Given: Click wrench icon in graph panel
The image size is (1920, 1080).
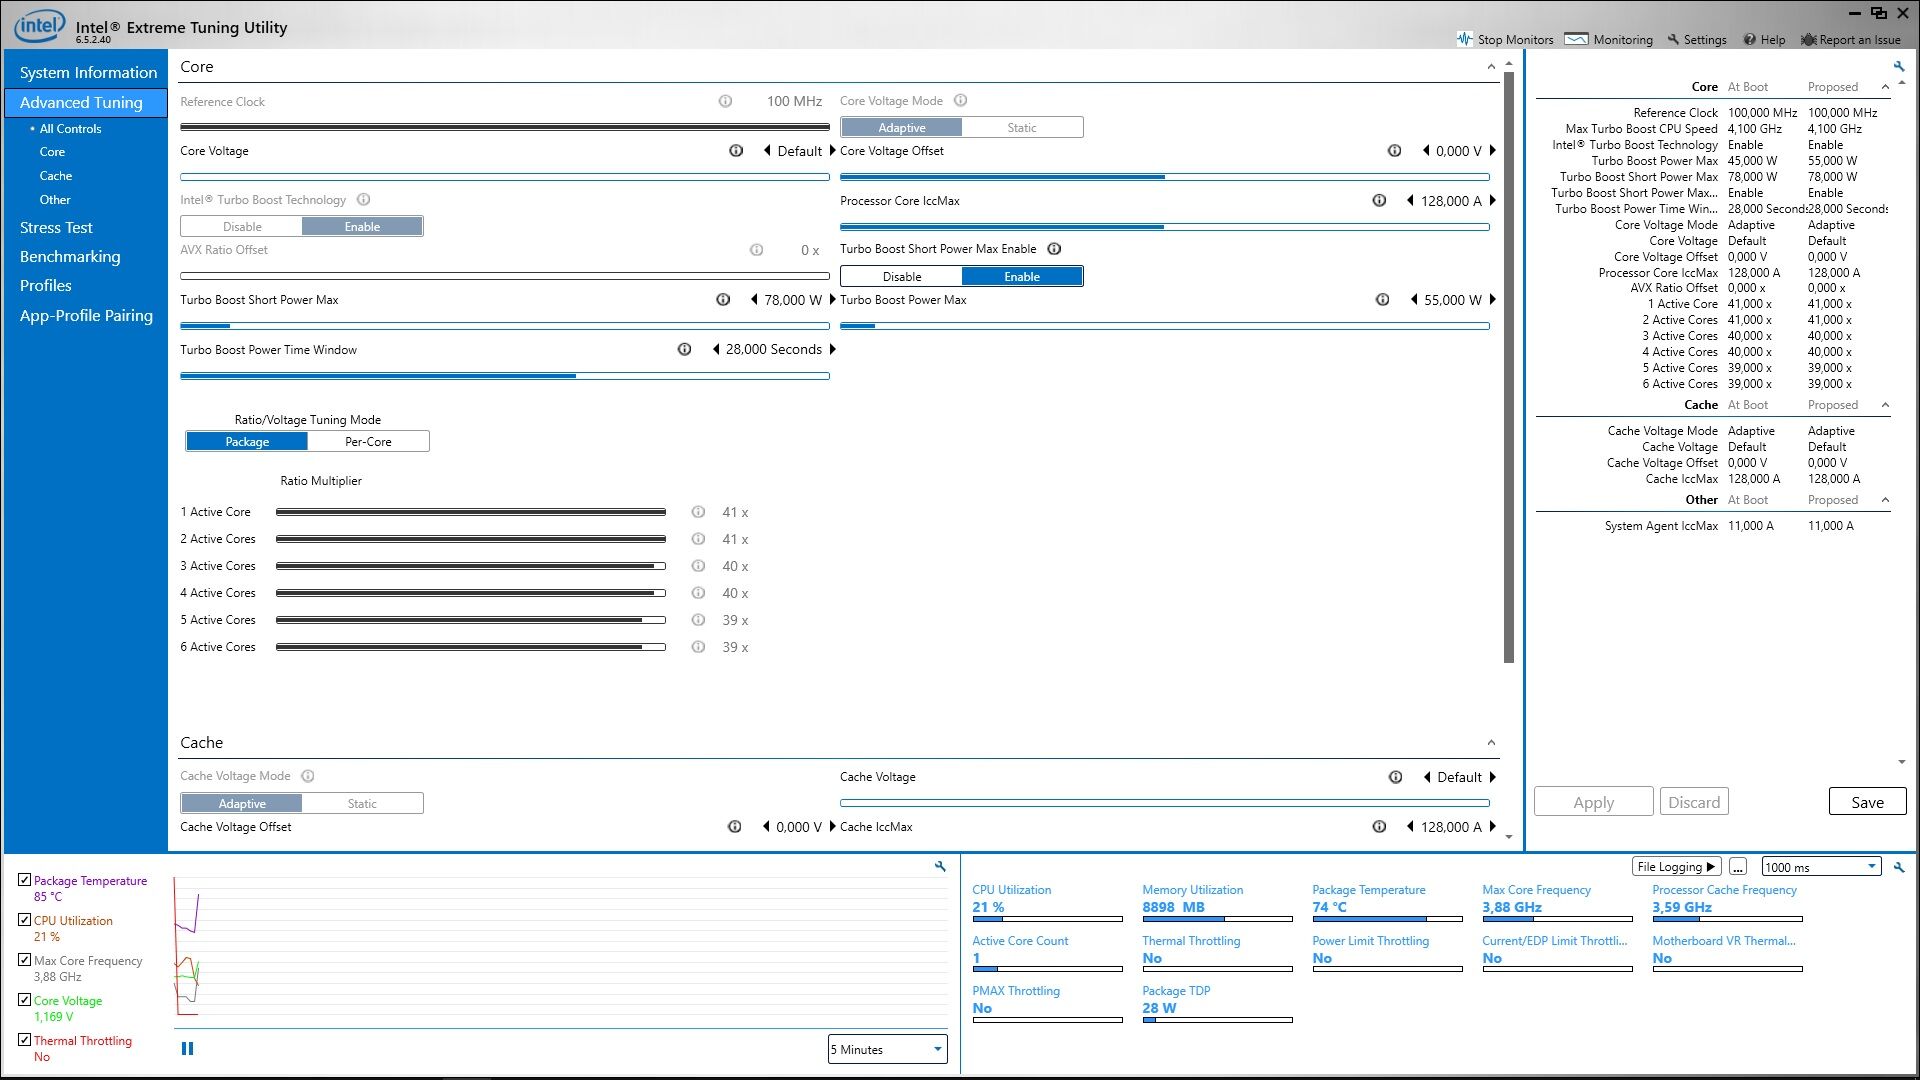Looking at the screenshot, I should [x=940, y=867].
